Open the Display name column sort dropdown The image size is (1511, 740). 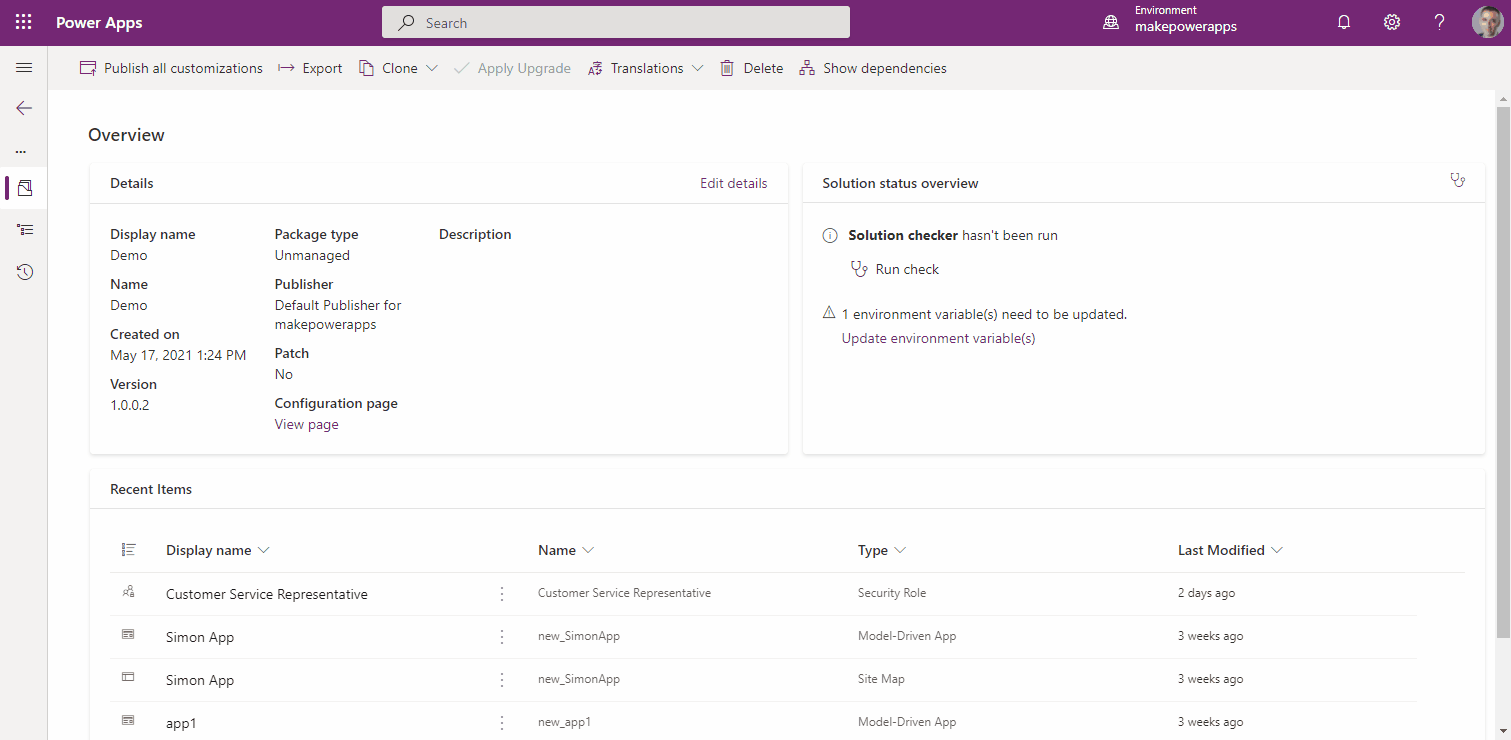click(264, 550)
